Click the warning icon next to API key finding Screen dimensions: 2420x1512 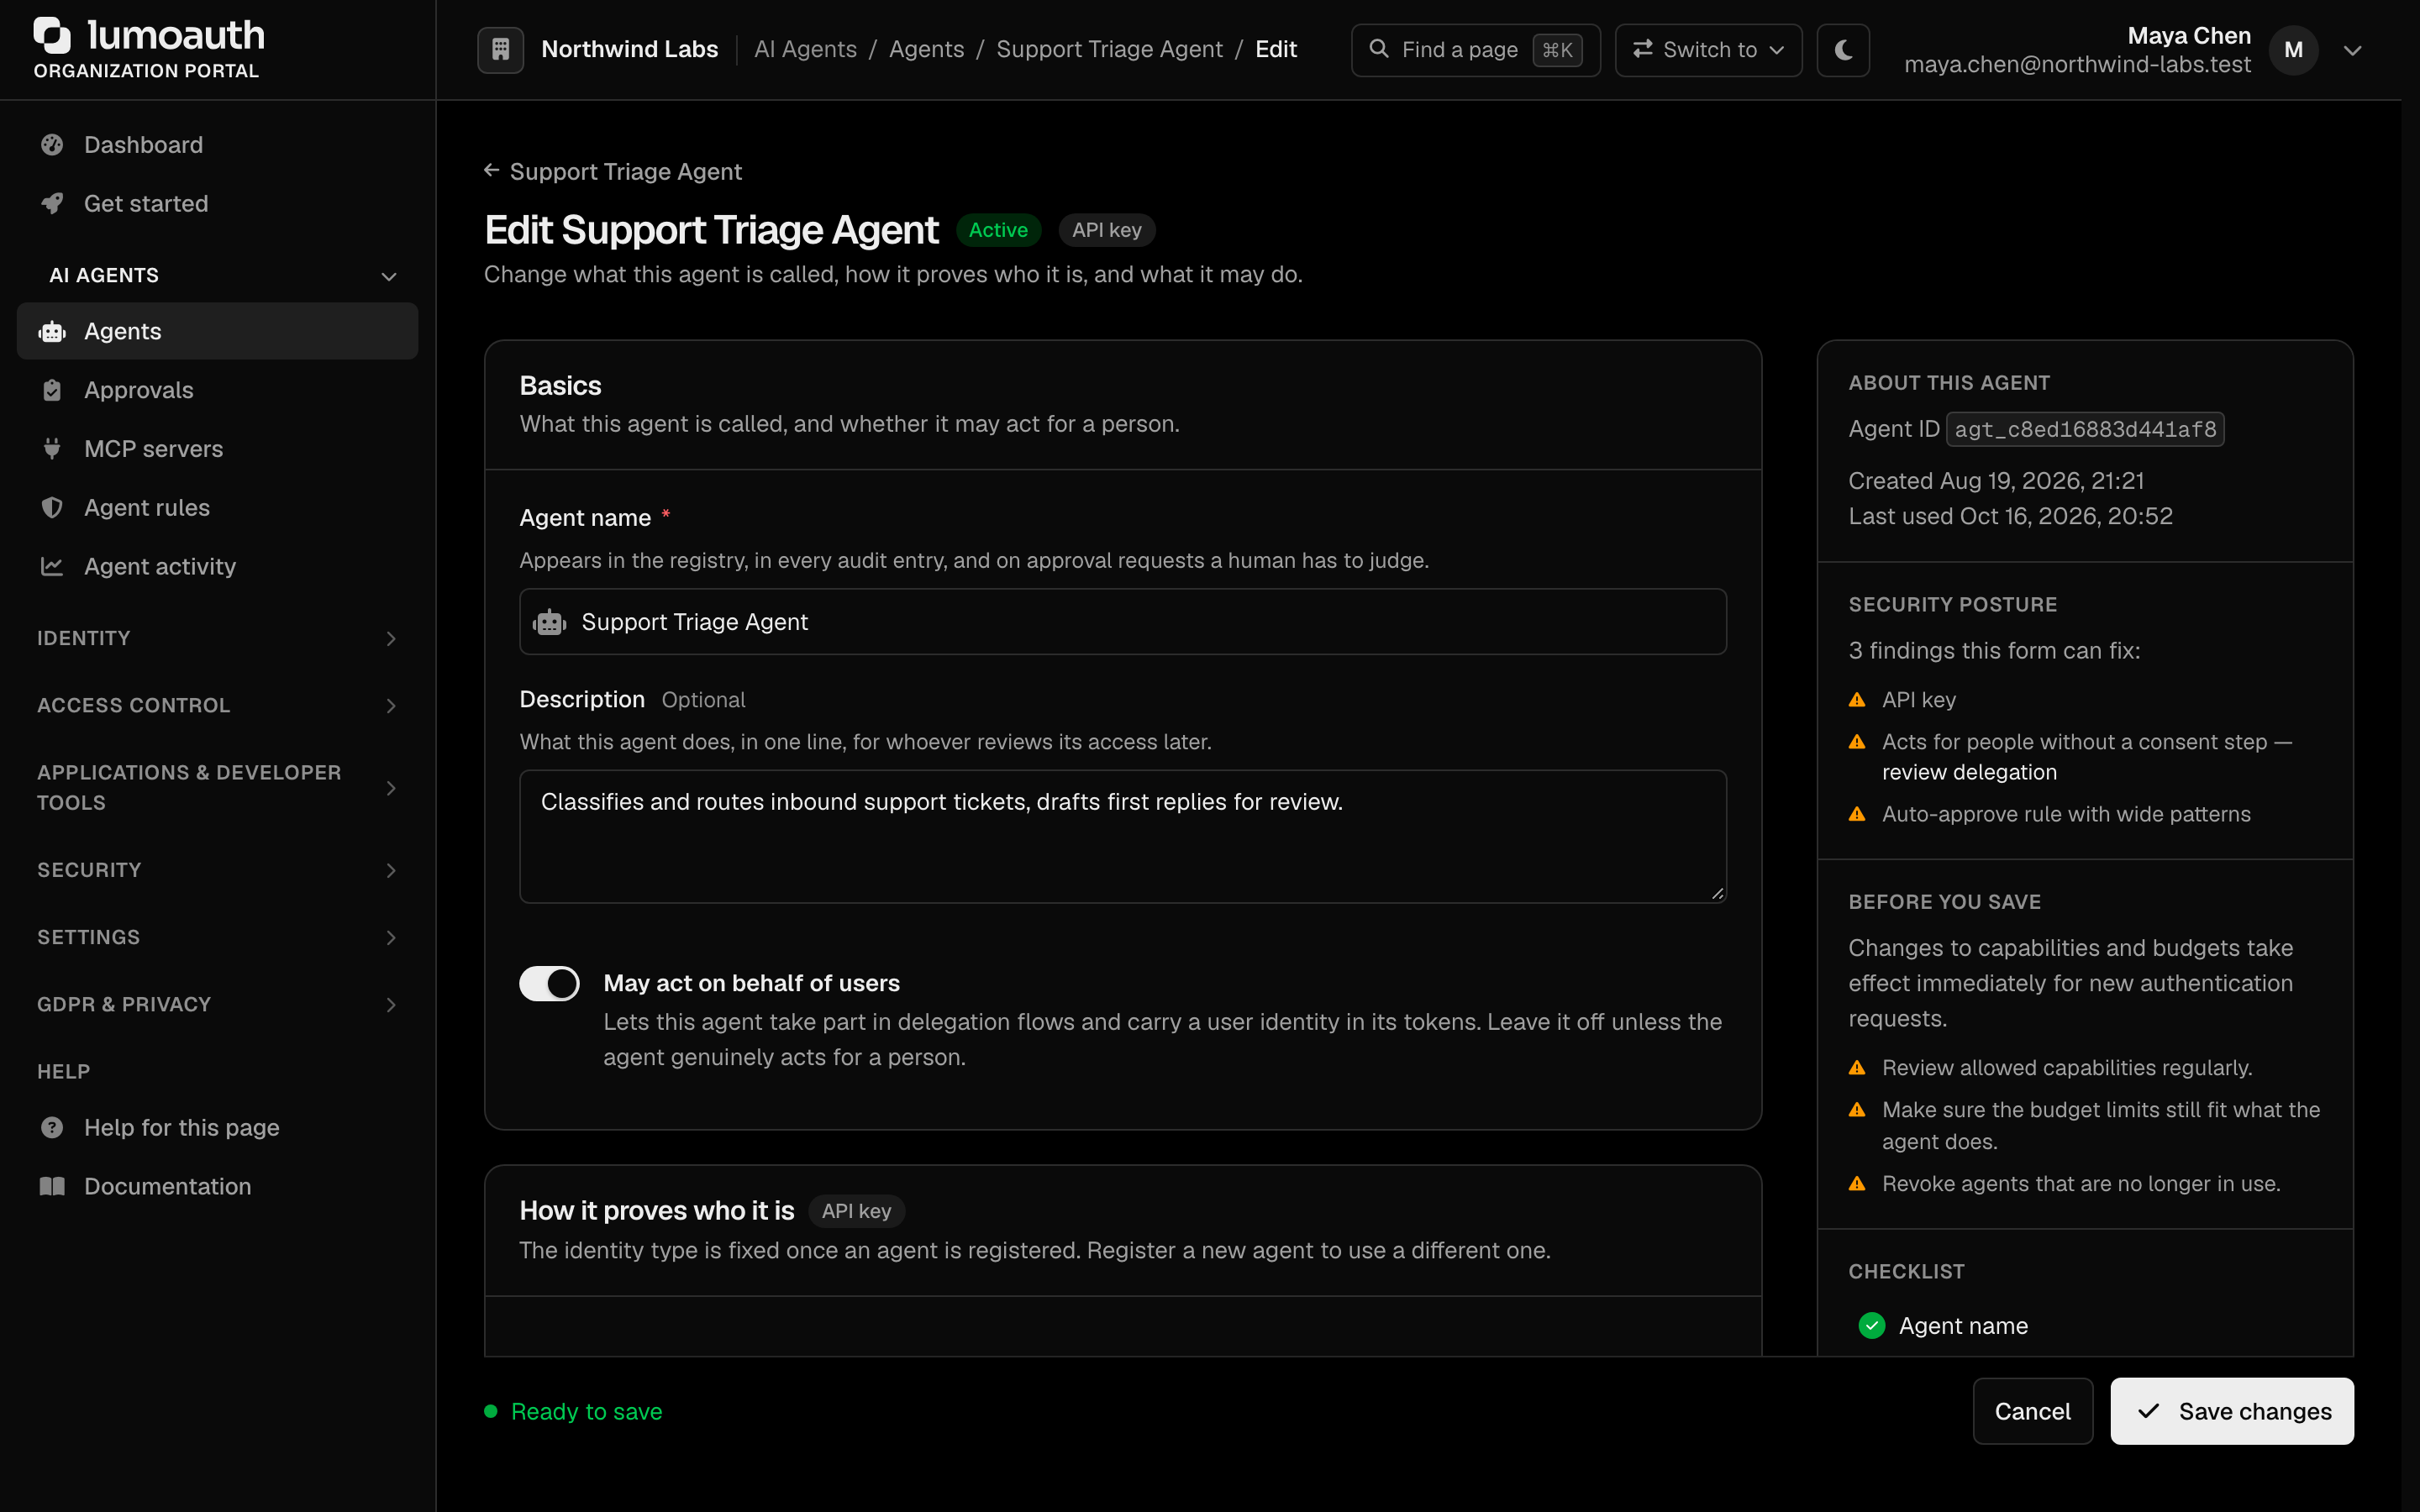tap(1858, 700)
